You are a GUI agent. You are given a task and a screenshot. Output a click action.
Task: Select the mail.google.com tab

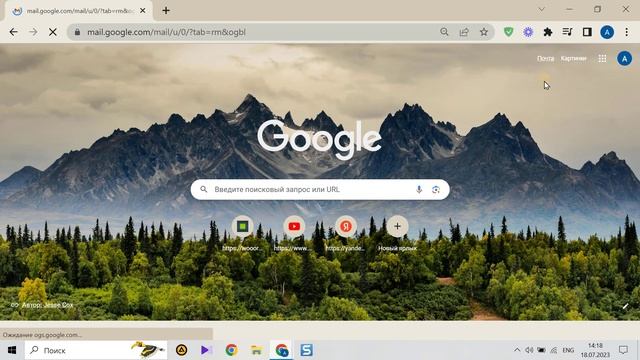(79, 11)
